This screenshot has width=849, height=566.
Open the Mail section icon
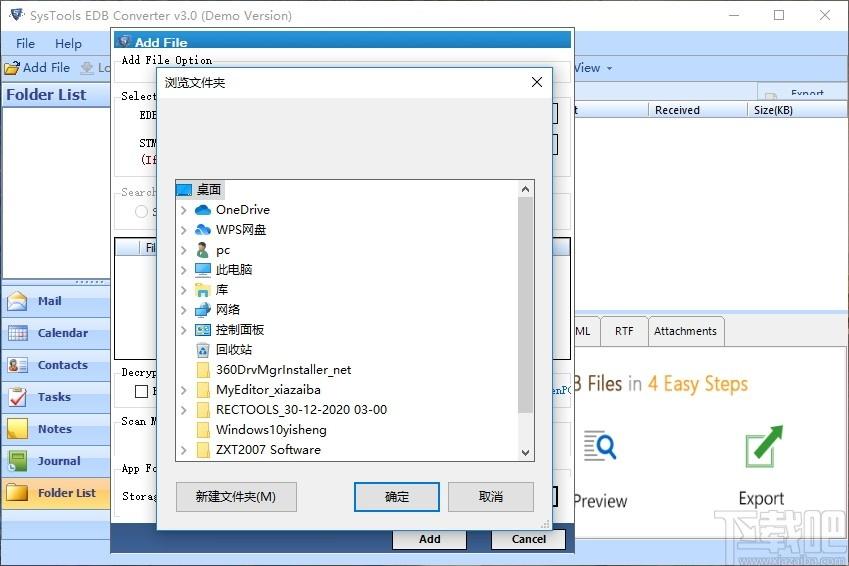pyautogui.click(x=17, y=301)
